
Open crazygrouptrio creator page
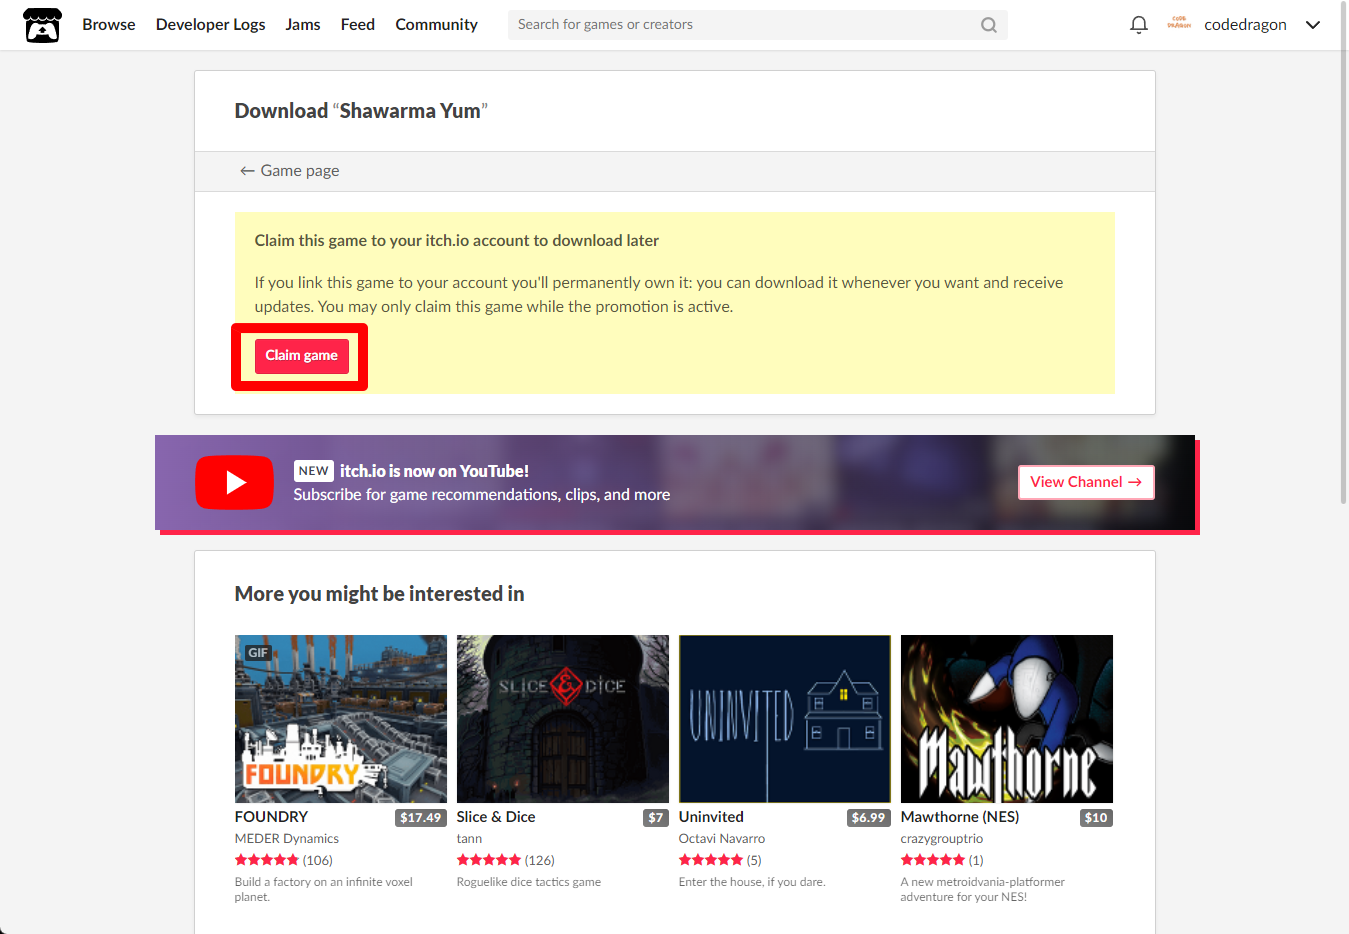pyautogui.click(x=942, y=839)
